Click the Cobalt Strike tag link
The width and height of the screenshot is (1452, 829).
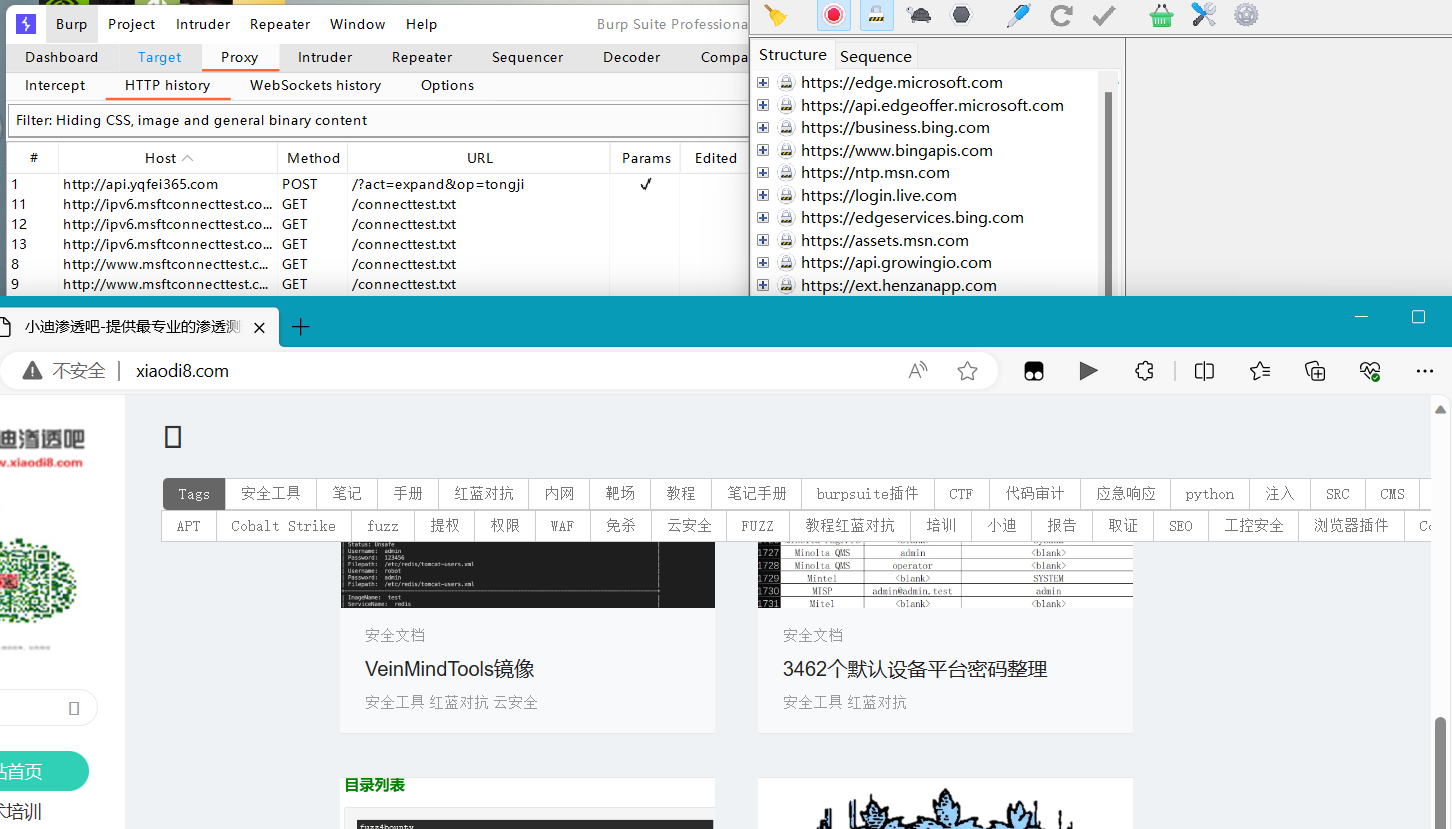click(283, 526)
